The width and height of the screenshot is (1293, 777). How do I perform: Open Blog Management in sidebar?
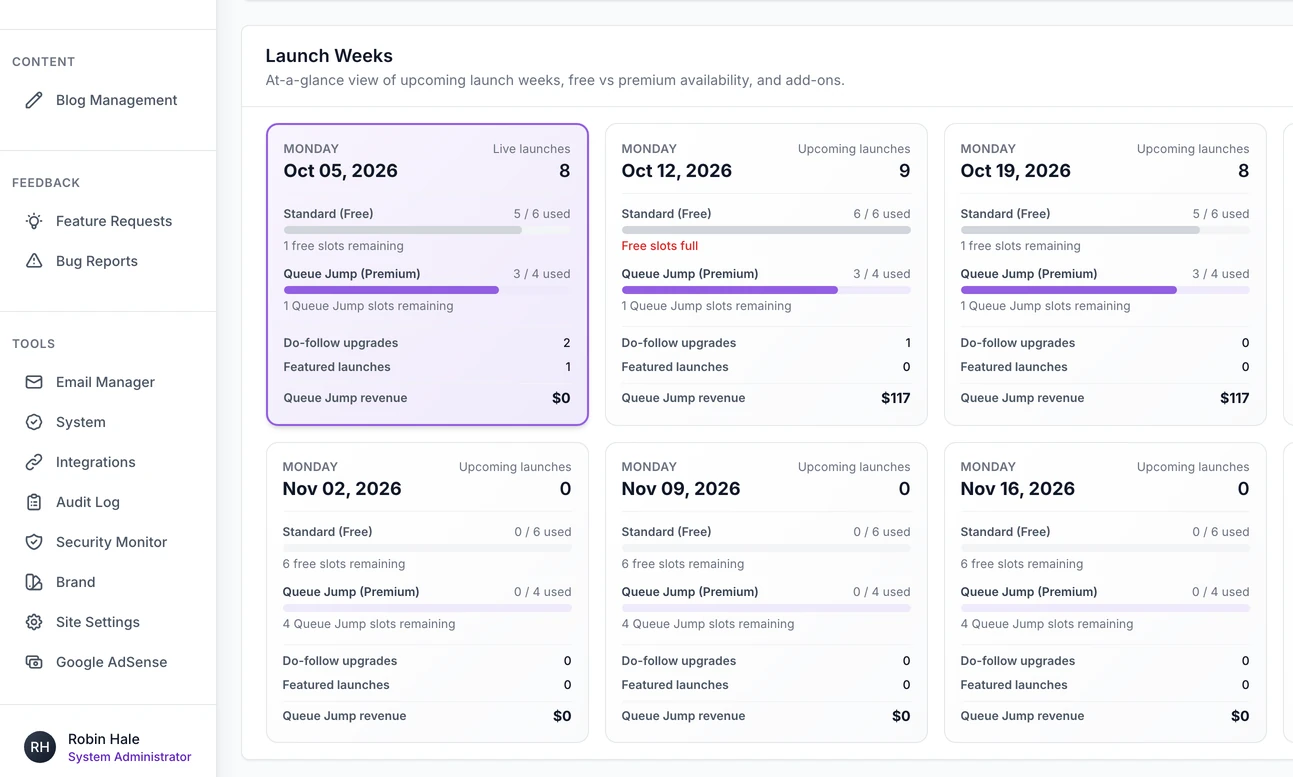click(108, 100)
